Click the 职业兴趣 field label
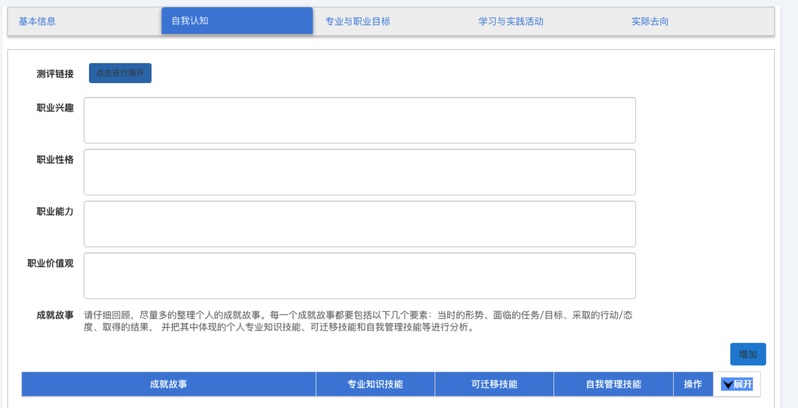Viewport: 798px width, 408px height. [x=55, y=108]
